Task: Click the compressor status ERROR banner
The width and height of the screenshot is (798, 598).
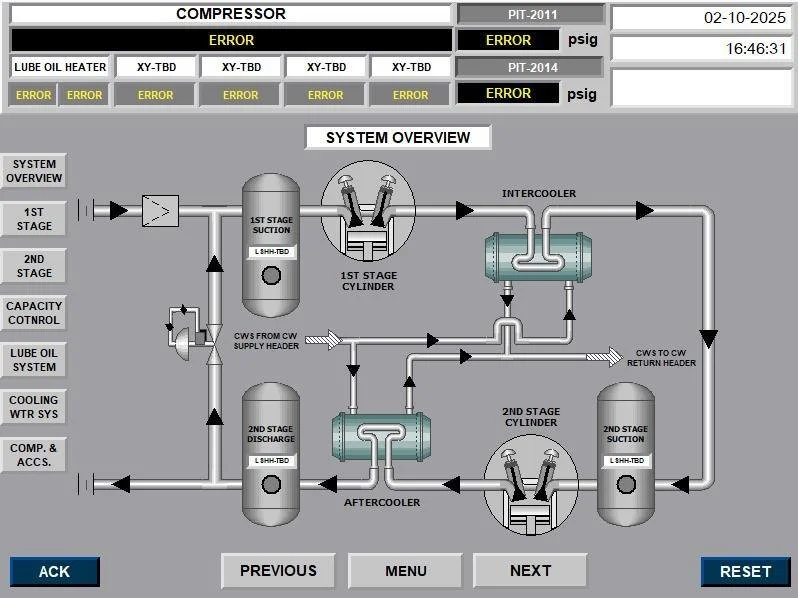Action: 231,40
